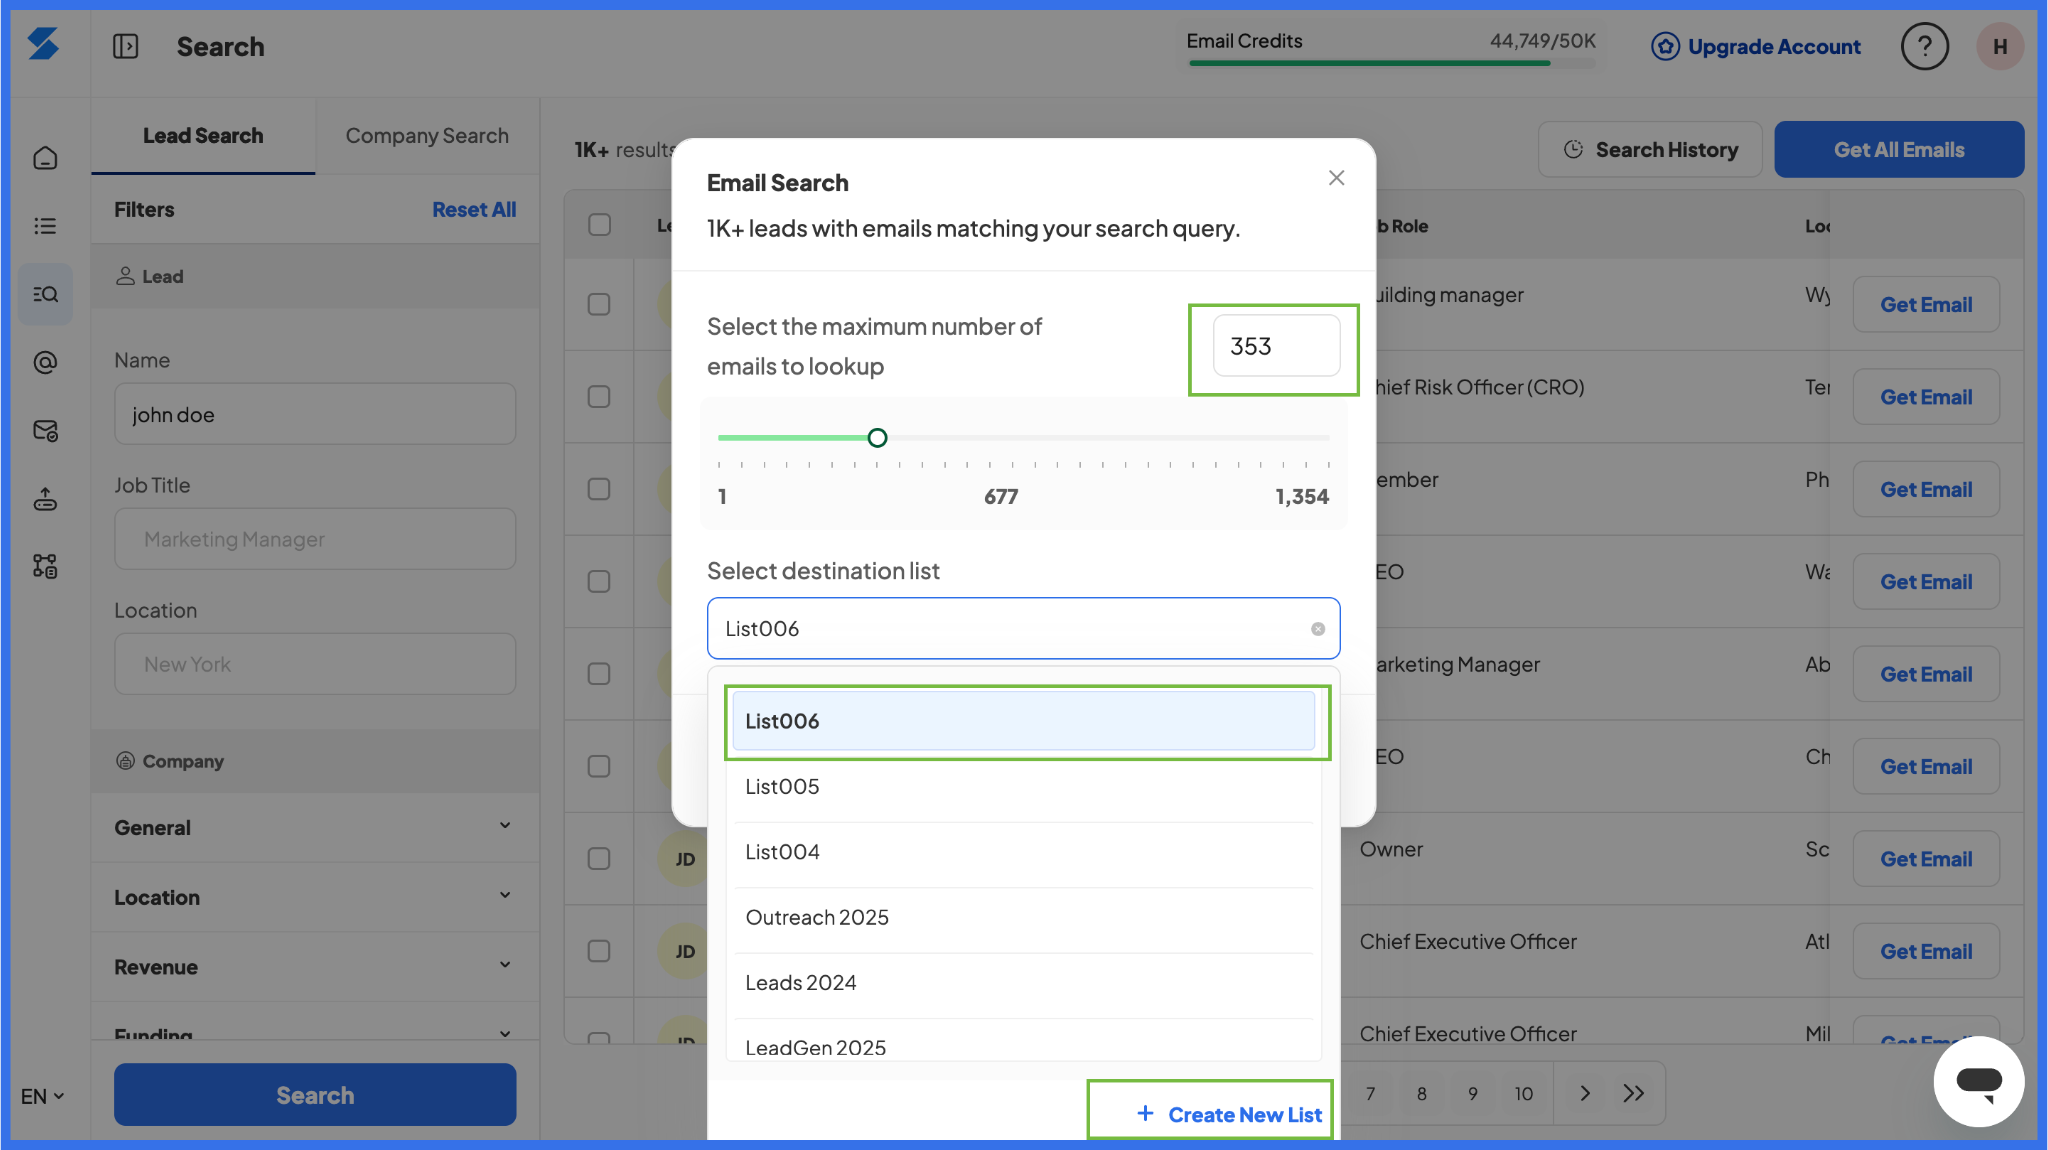2048x1150 pixels.
Task: Go to results page 8
Action: tap(1421, 1093)
